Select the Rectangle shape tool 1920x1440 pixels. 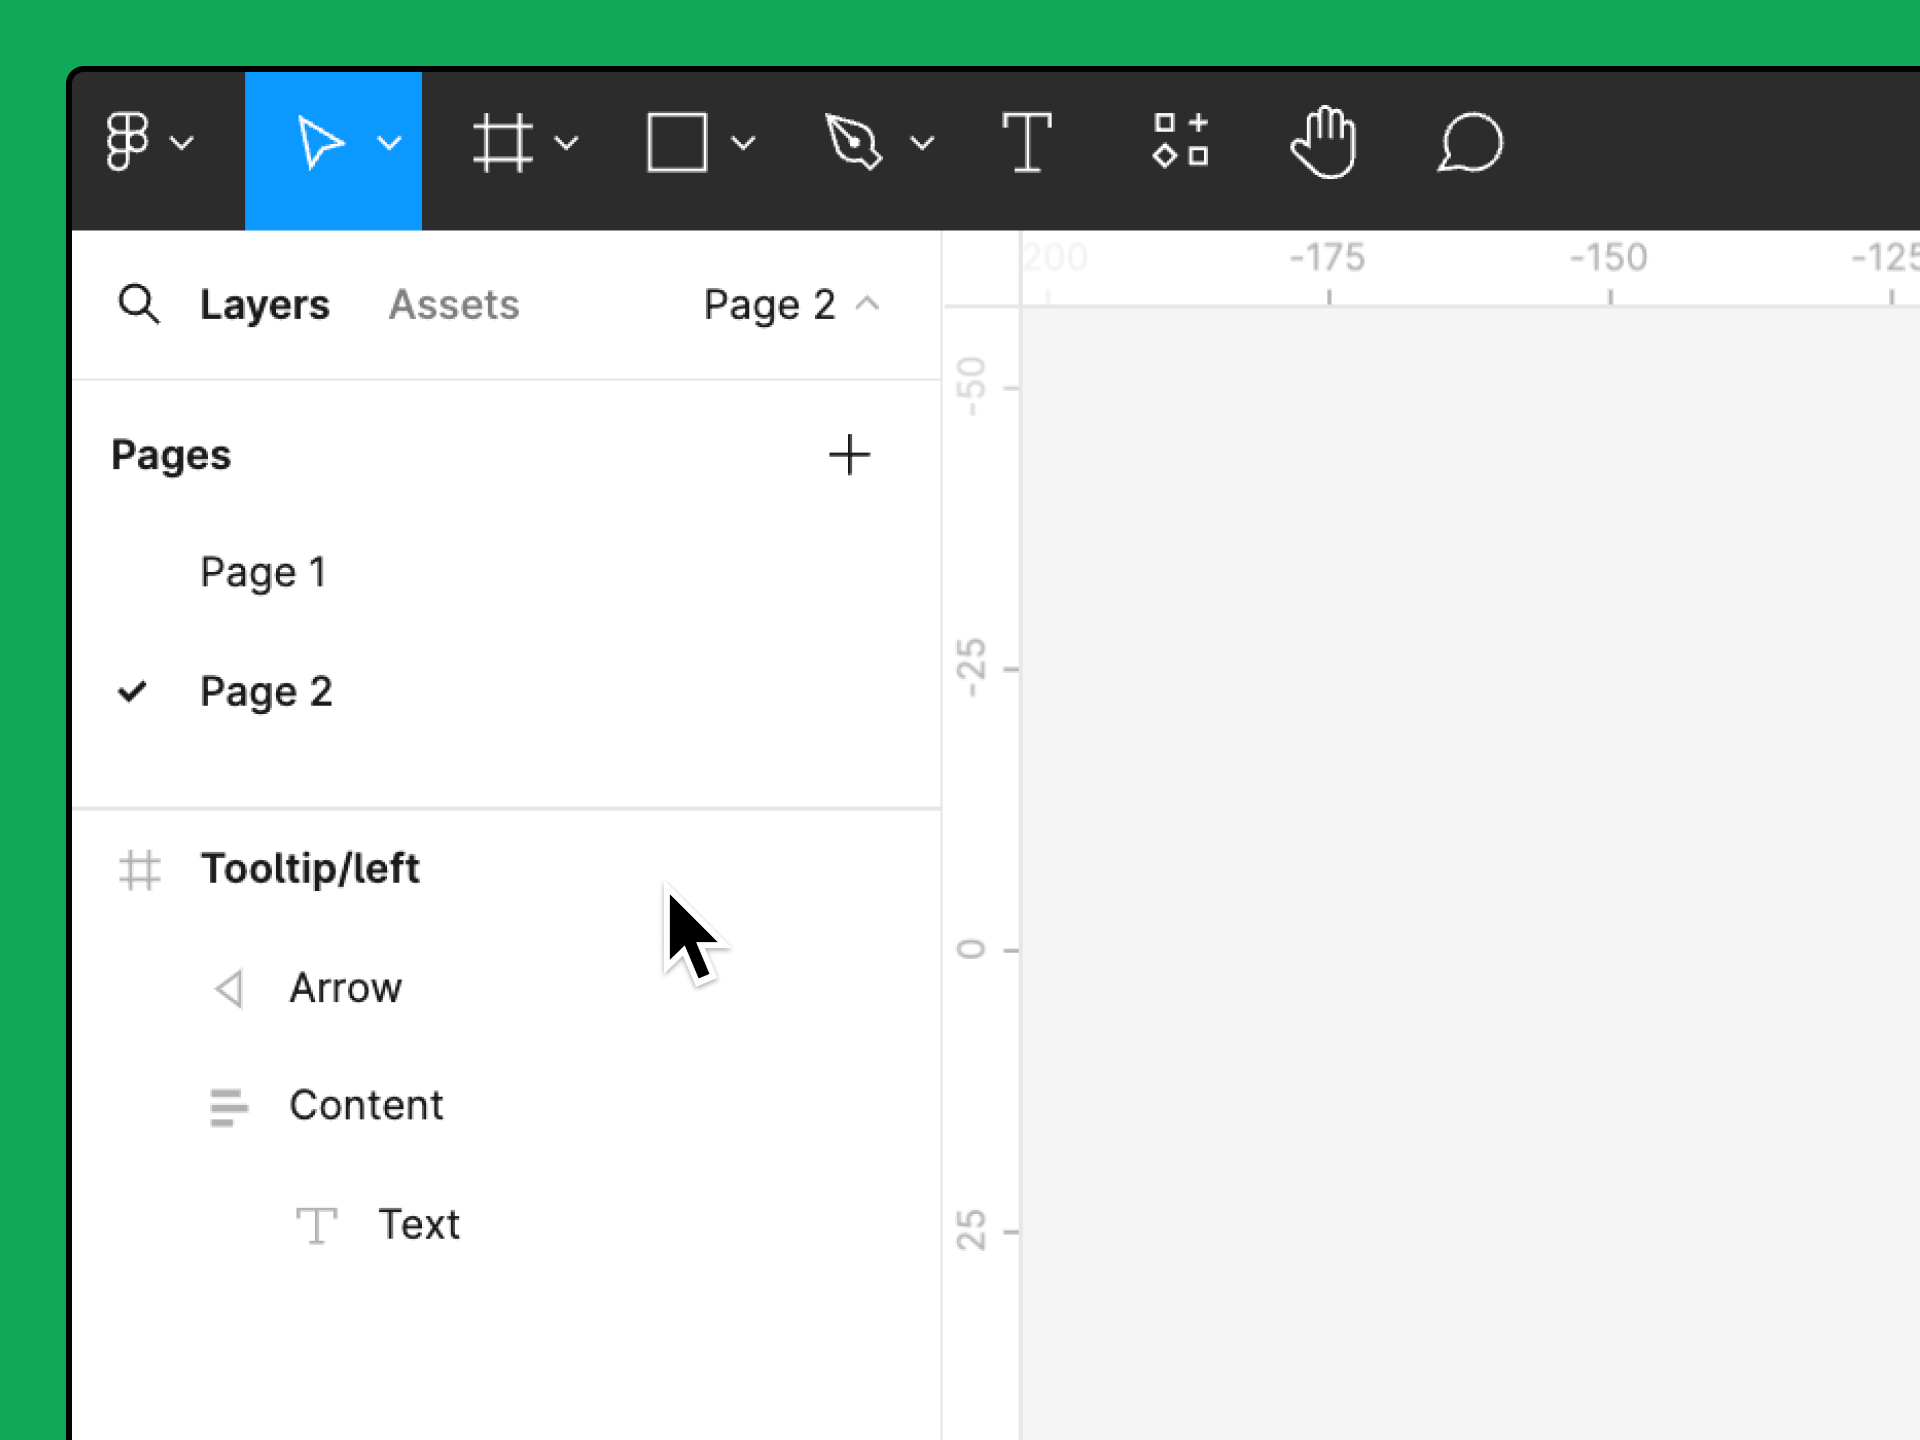point(677,143)
